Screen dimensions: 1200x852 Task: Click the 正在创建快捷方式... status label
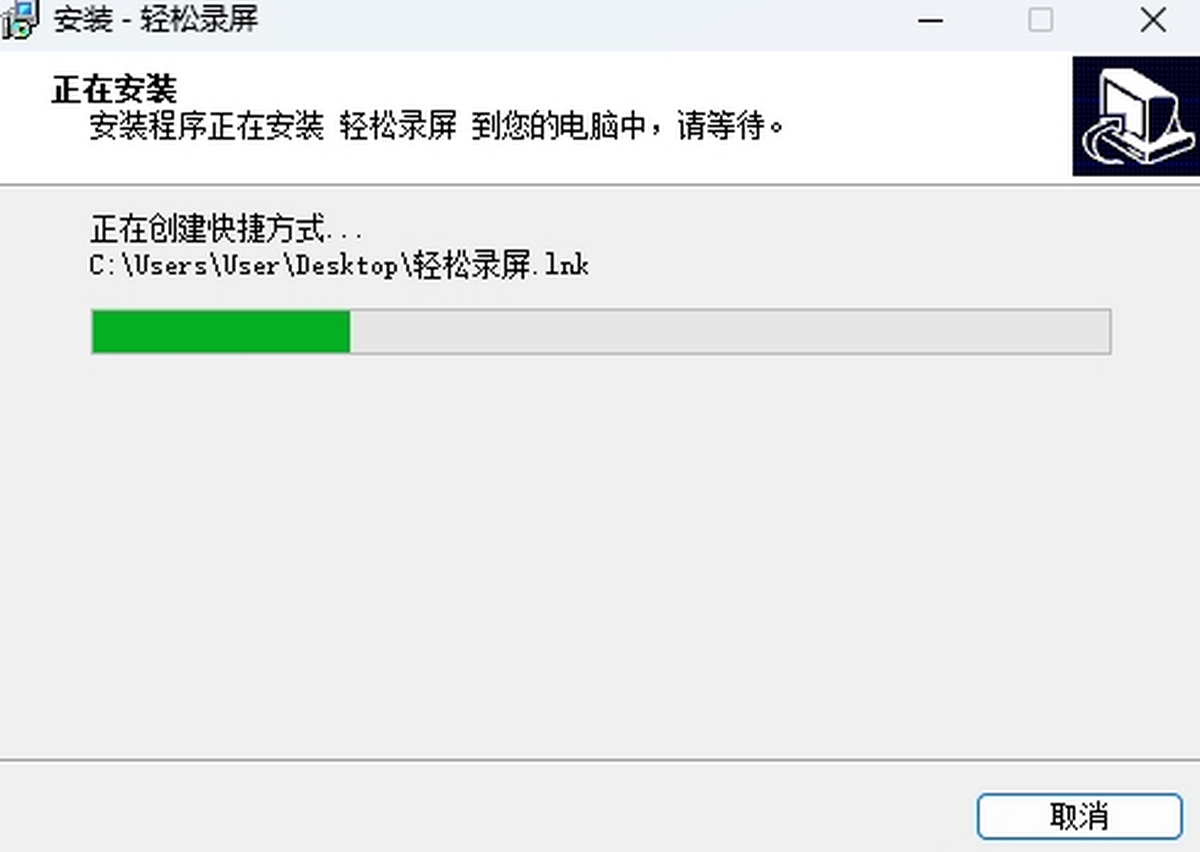point(227,231)
